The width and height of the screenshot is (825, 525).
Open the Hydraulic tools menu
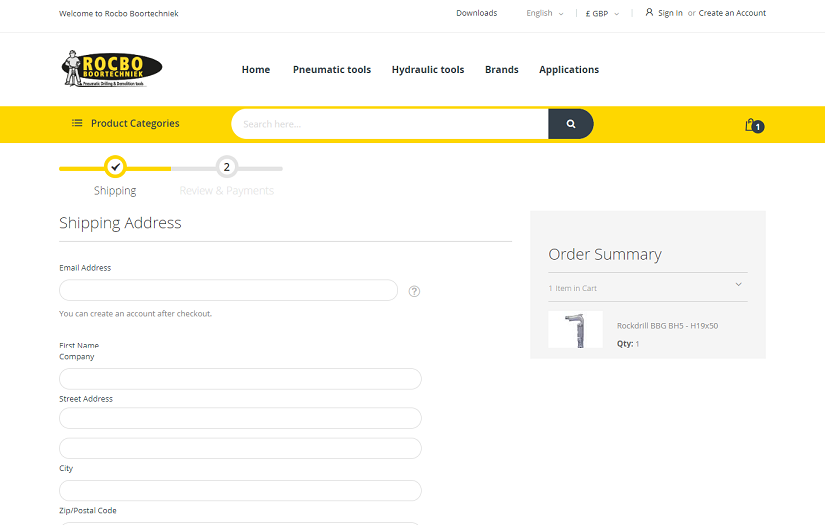(x=428, y=69)
